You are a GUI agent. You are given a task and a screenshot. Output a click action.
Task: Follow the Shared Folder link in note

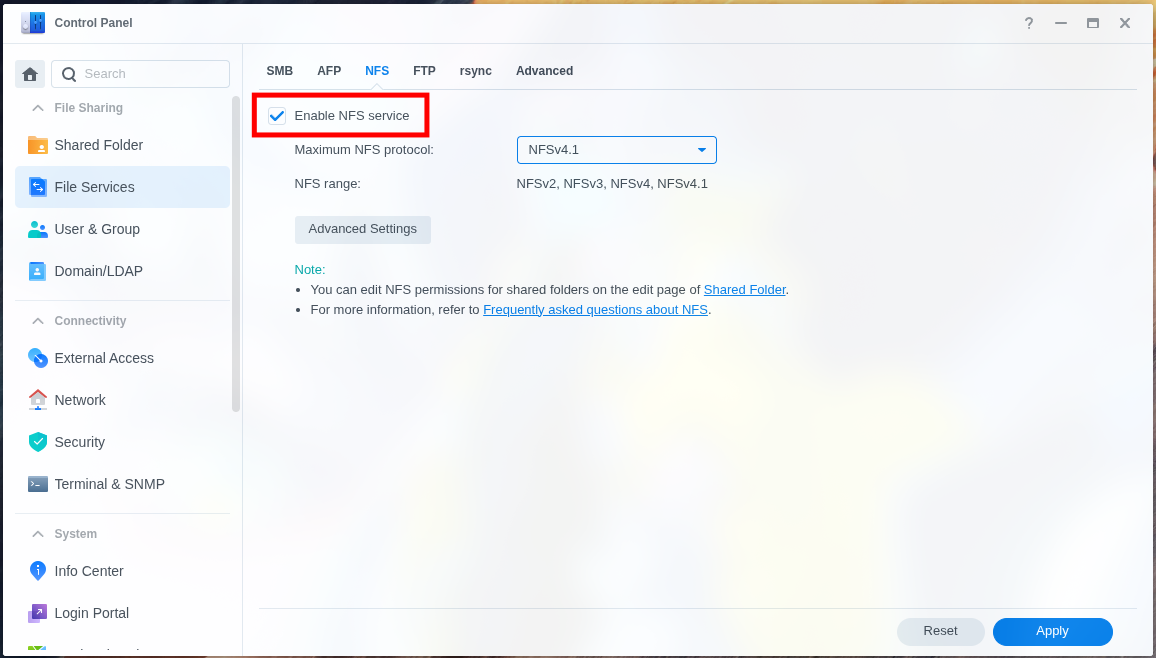745,290
